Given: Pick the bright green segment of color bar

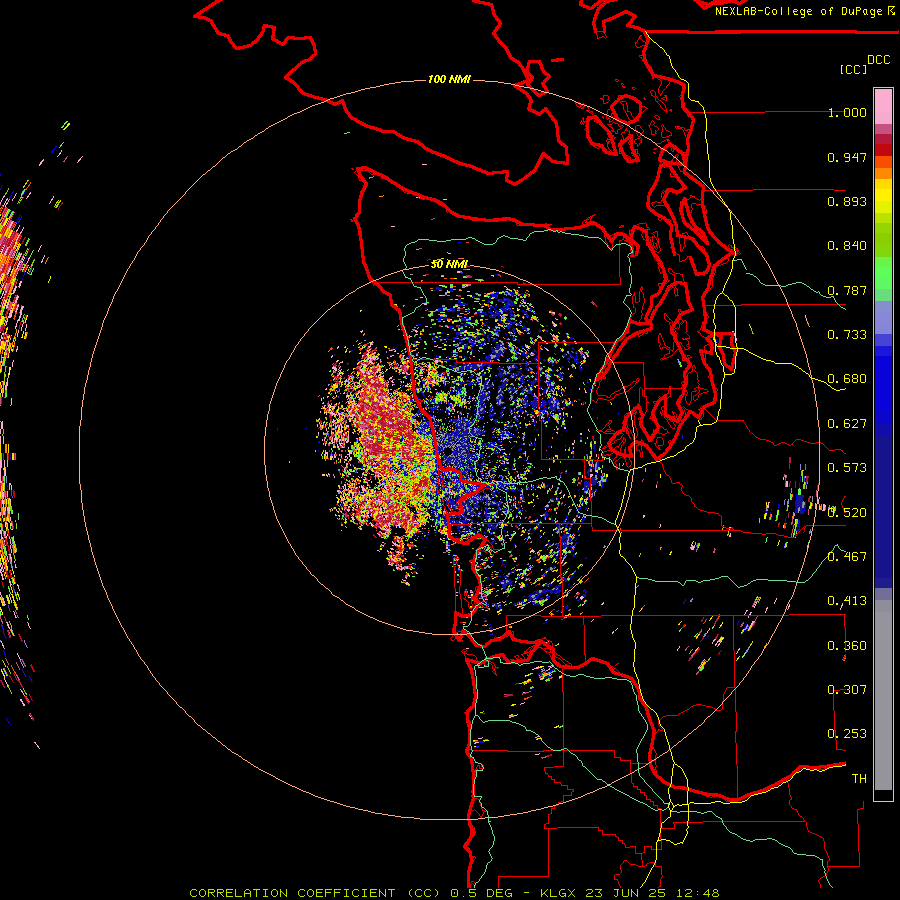Looking at the screenshot, I should pyautogui.click(x=883, y=273).
